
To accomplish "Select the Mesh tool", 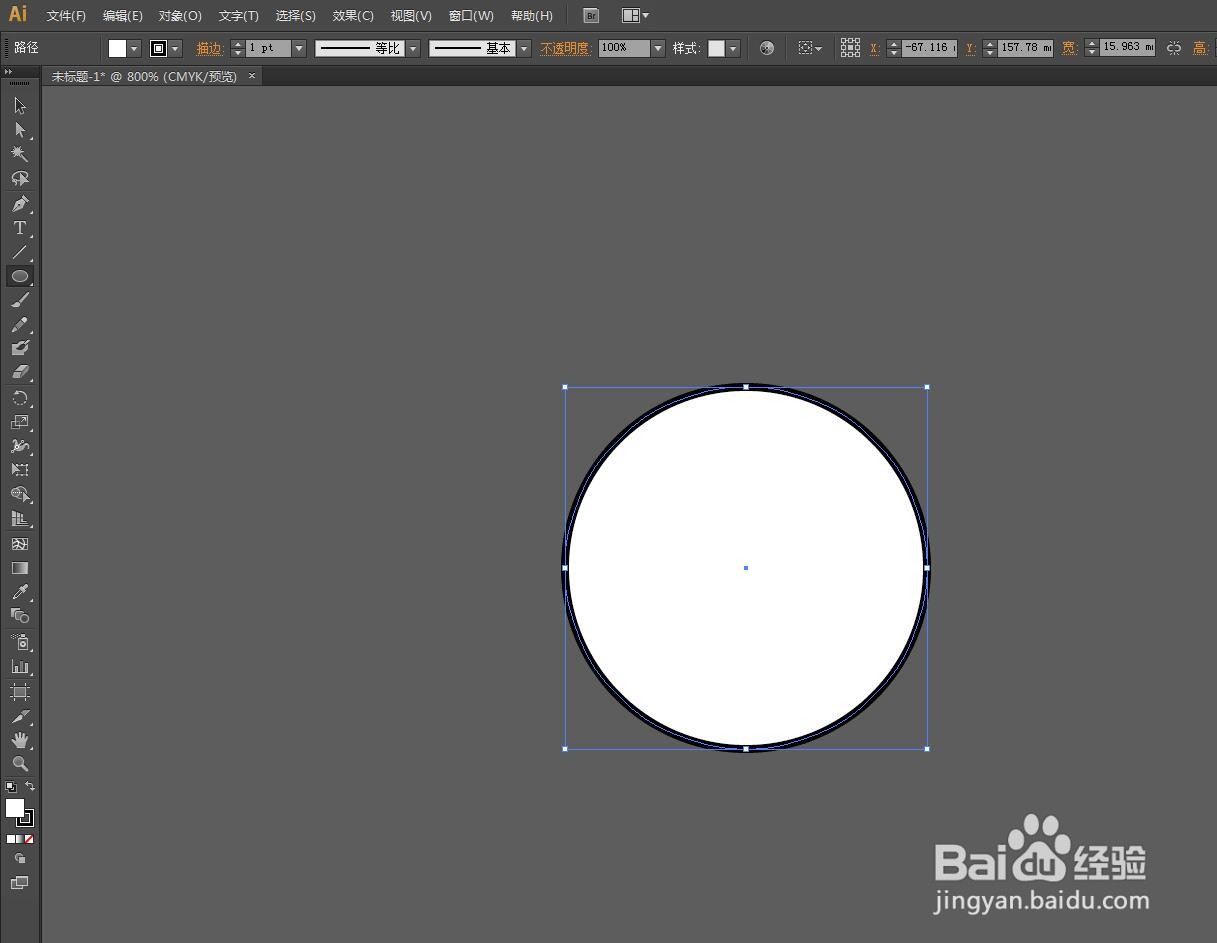I will tap(20, 544).
